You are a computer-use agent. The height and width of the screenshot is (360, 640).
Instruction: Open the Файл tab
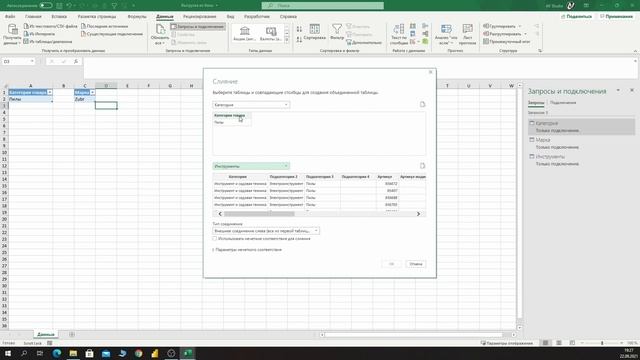coord(10,17)
